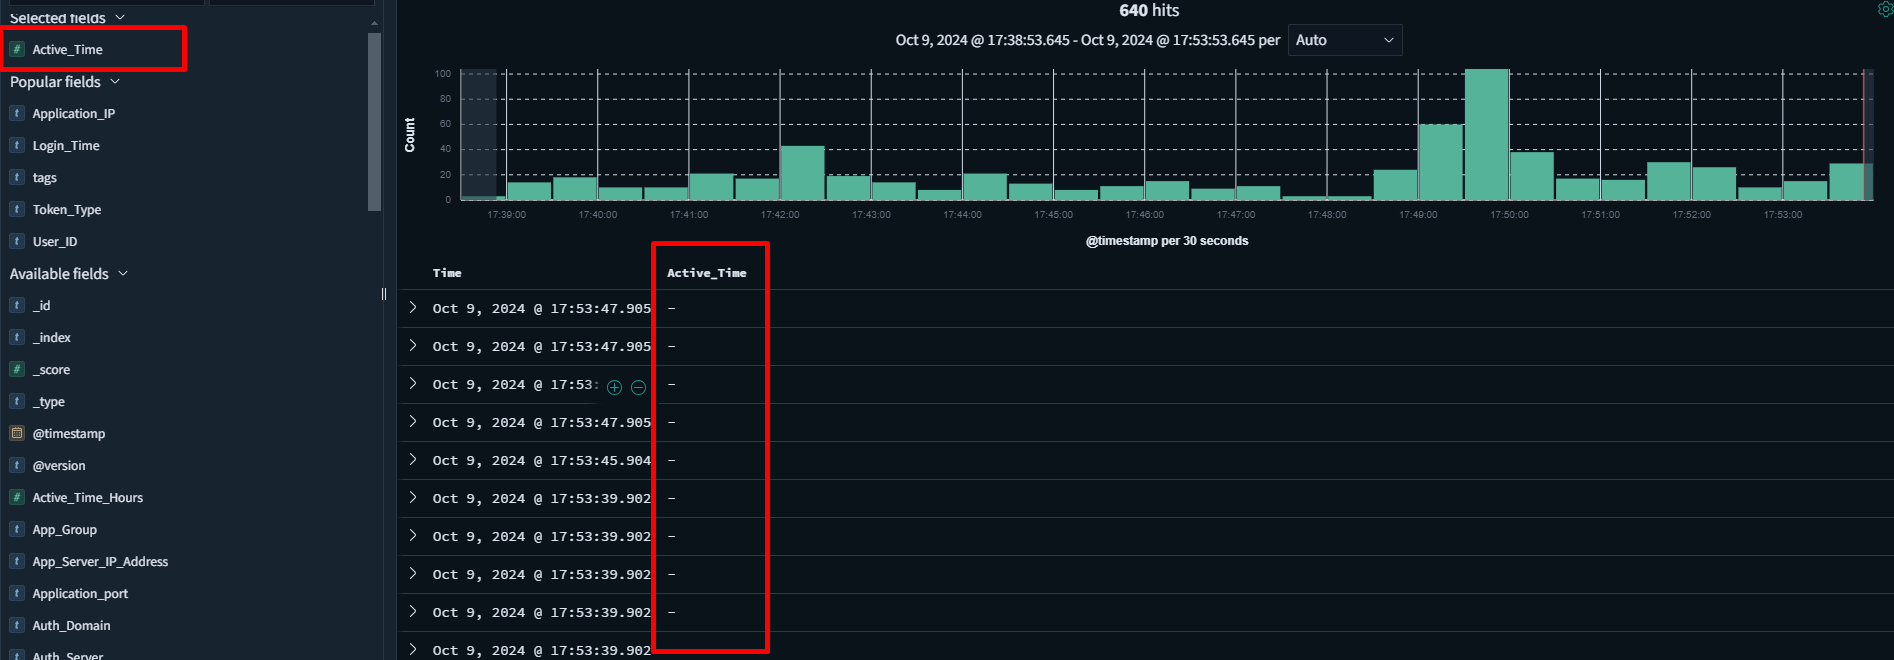The height and width of the screenshot is (660, 1894).
Task: Click the type icon beside Token_Type
Action: pos(17,209)
